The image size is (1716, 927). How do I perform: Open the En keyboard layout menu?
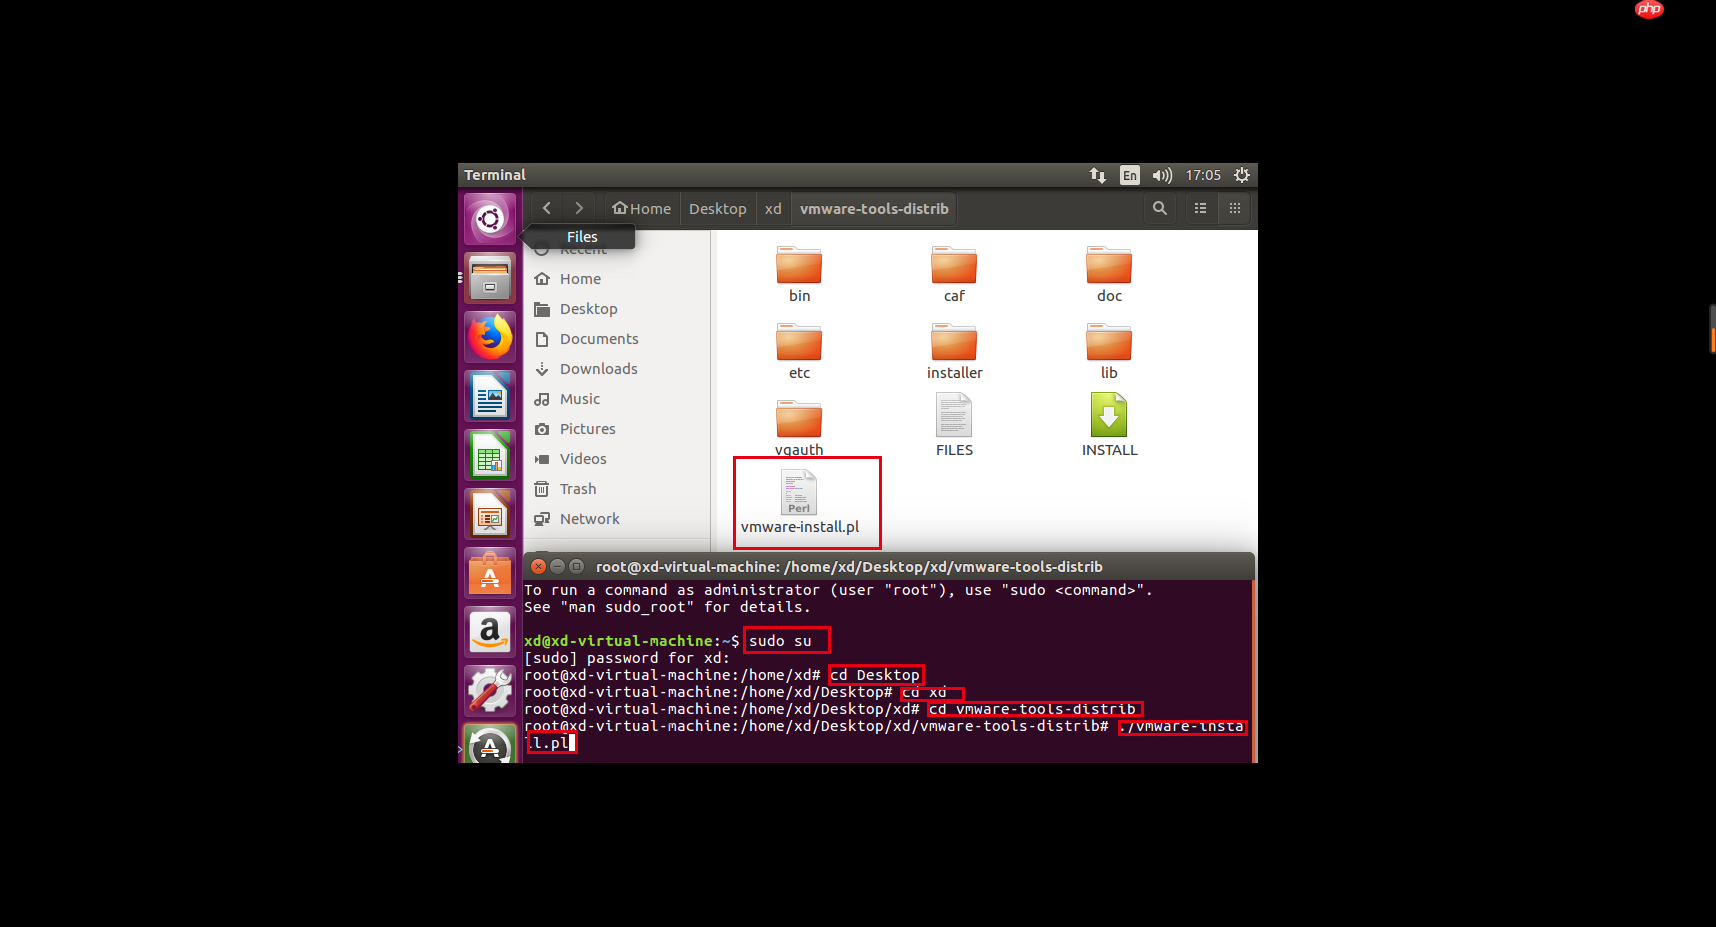1129,174
